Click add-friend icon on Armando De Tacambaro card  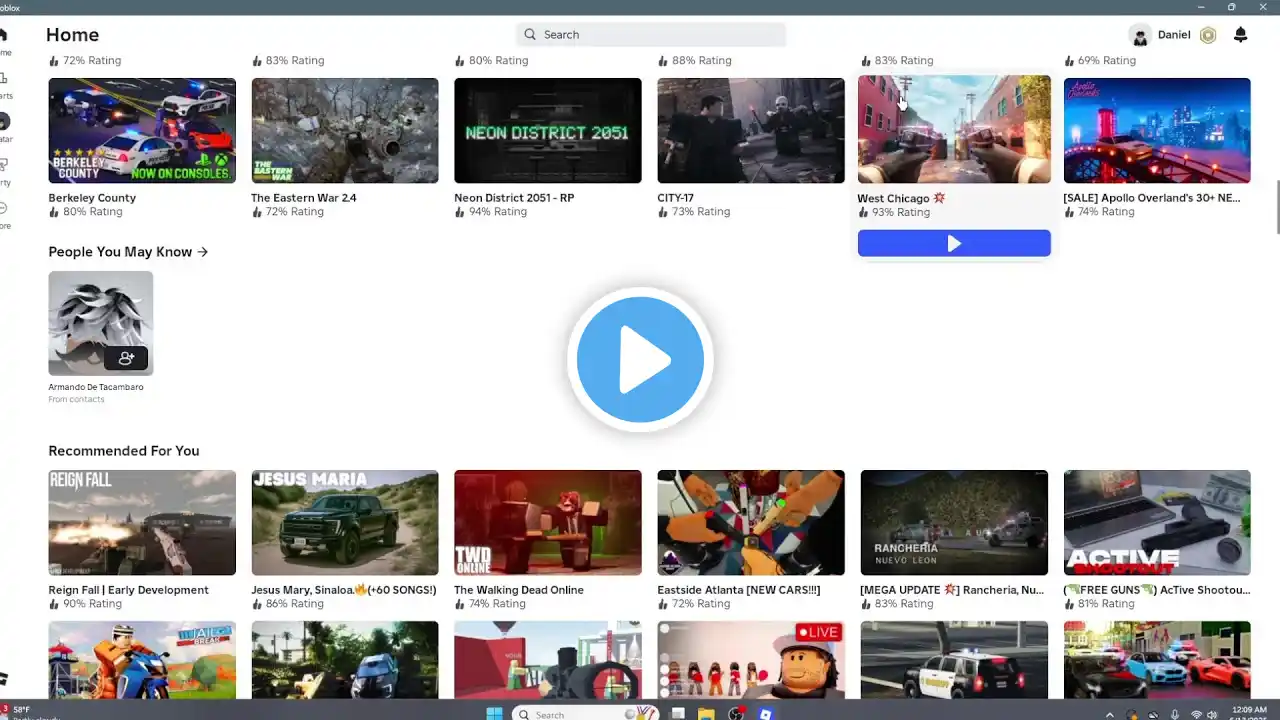point(126,357)
